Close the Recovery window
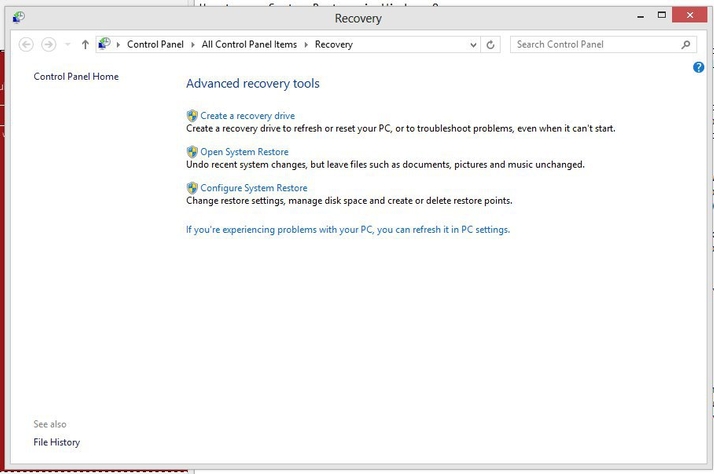This screenshot has width=714, height=474. (689, 15)
